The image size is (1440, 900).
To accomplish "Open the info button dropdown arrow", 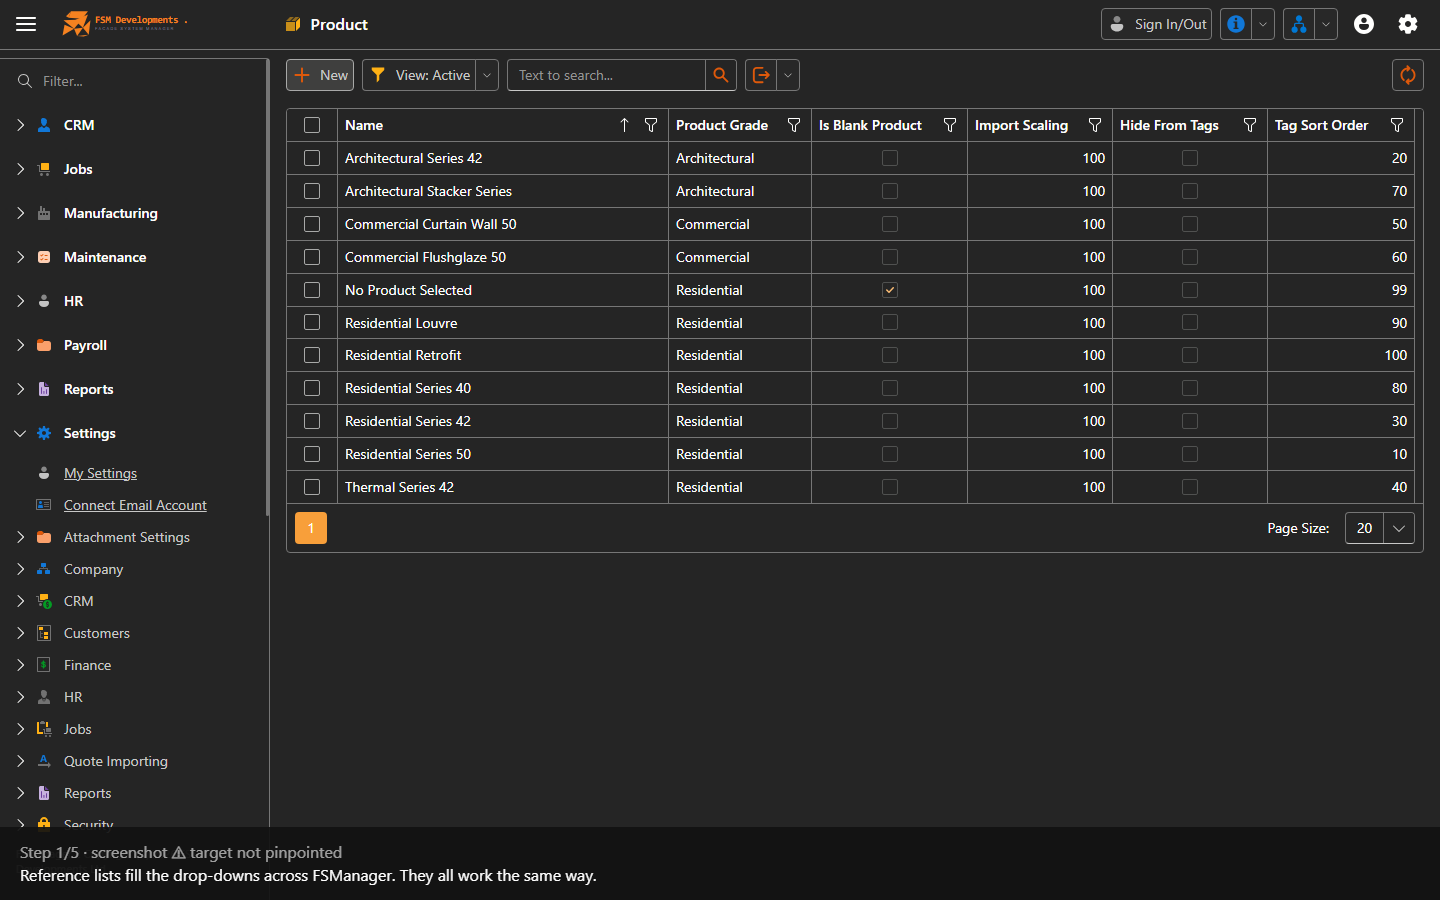I will [x=1263, y=24].
